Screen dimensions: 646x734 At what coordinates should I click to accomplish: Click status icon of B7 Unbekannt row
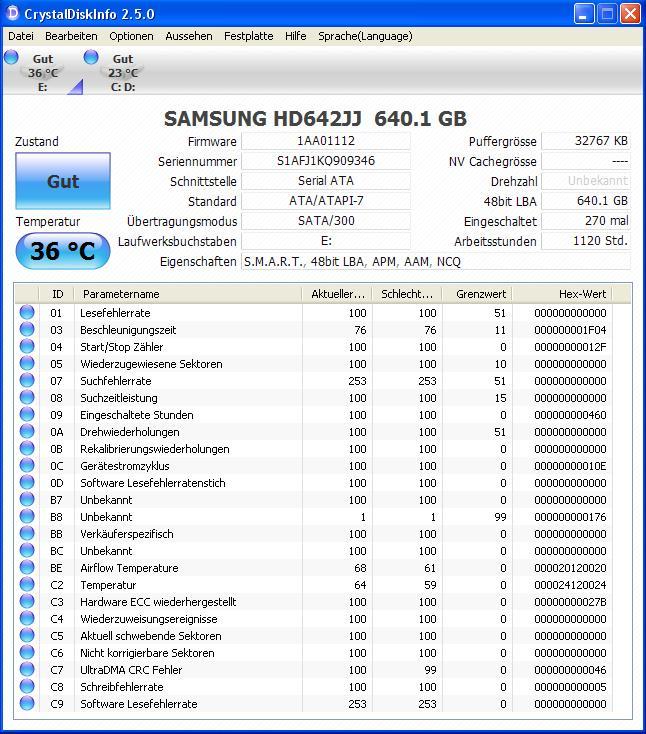[27, 499]
